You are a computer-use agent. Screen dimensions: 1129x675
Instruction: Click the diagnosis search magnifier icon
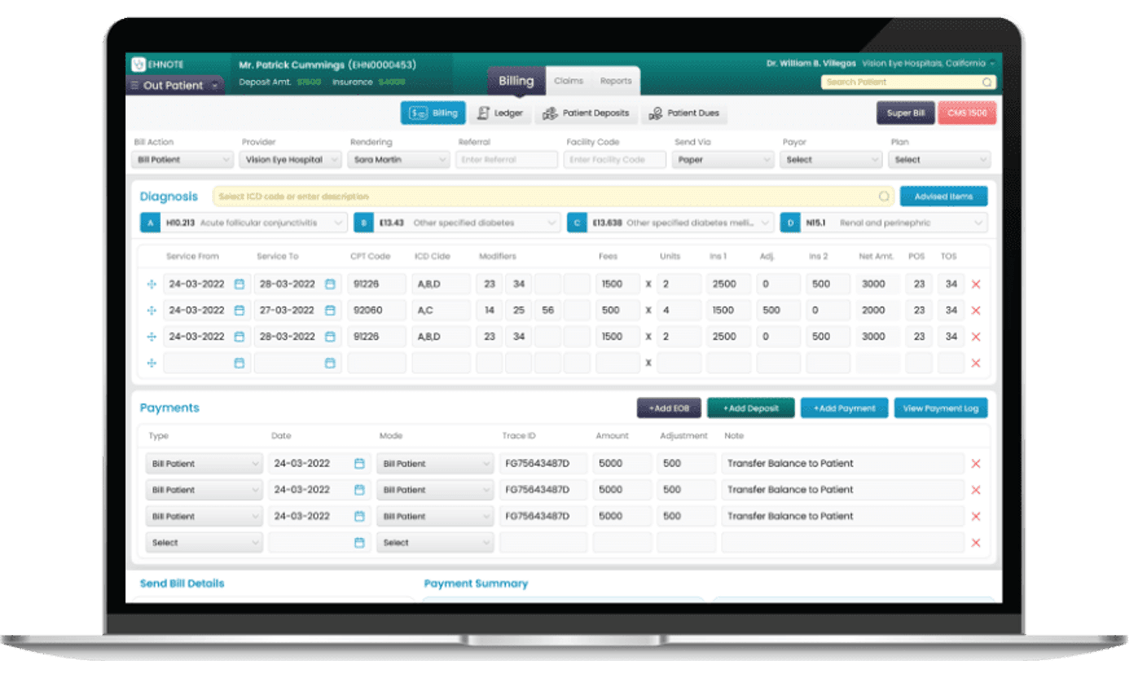884,197
